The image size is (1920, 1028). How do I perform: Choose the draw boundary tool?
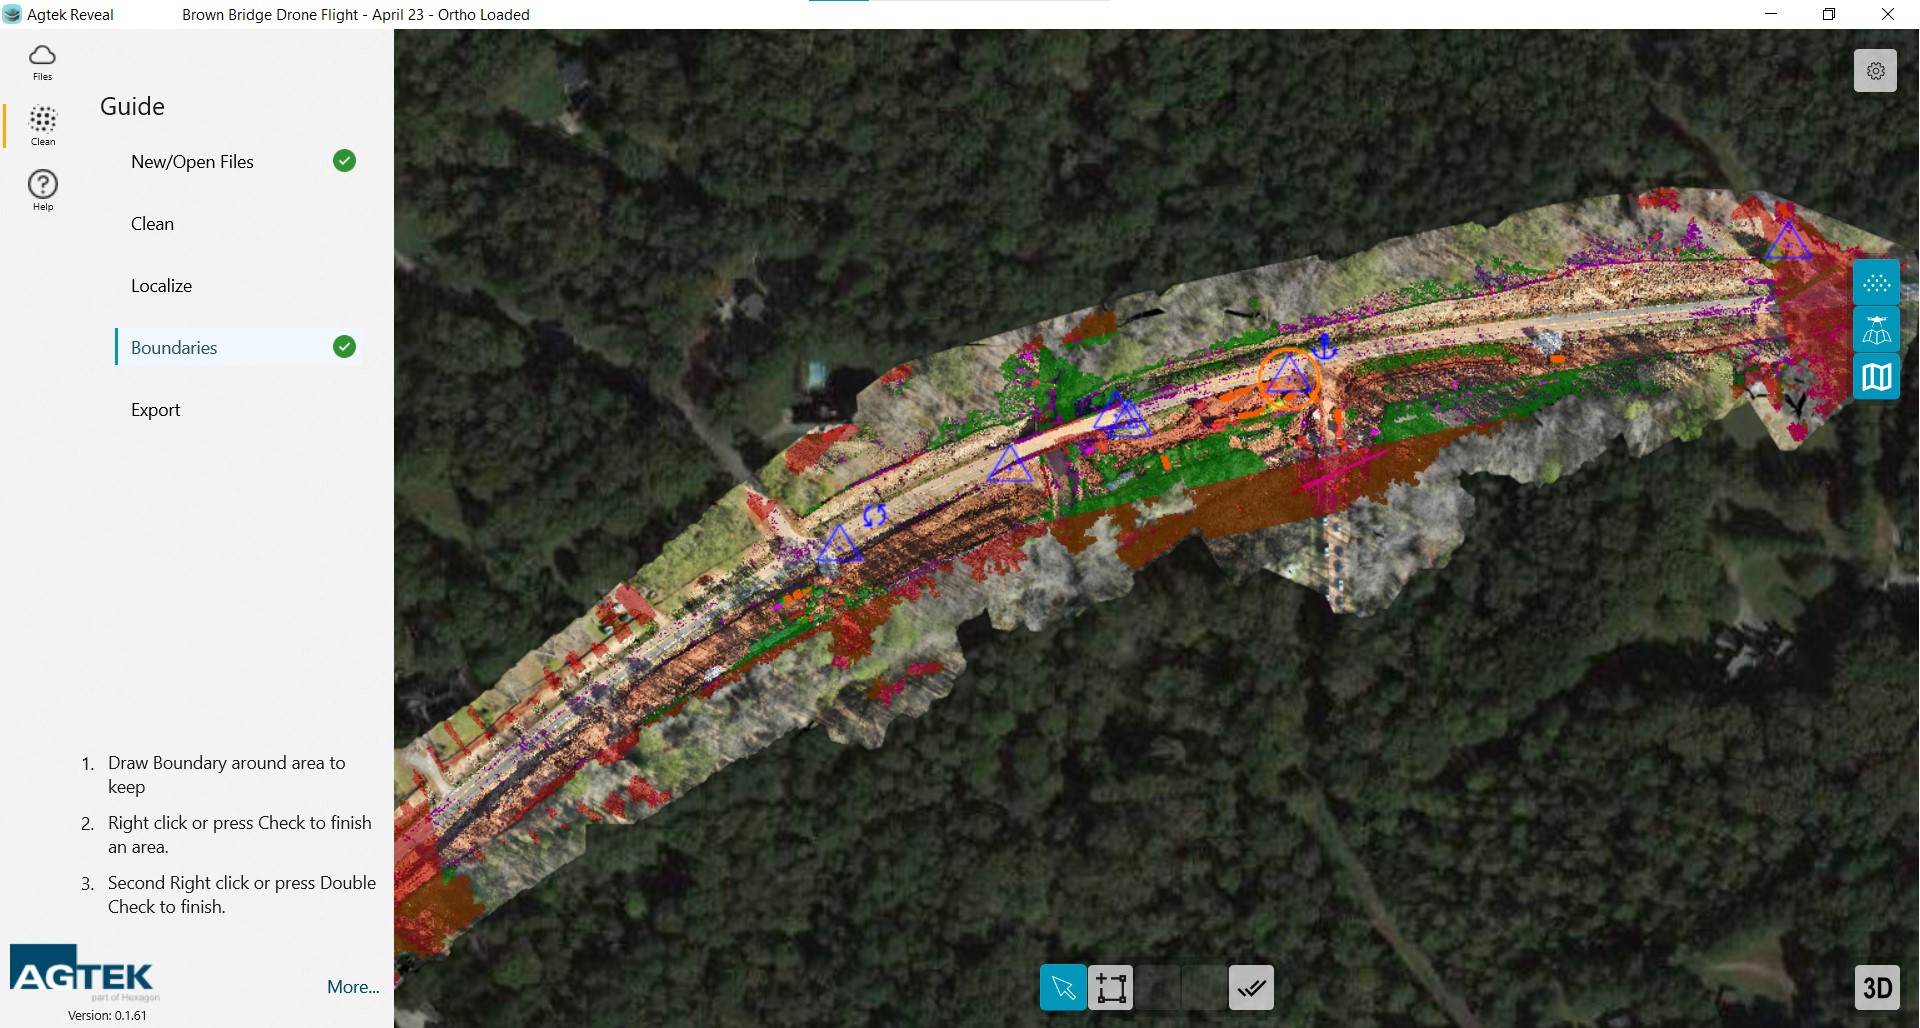point(1111,988)
